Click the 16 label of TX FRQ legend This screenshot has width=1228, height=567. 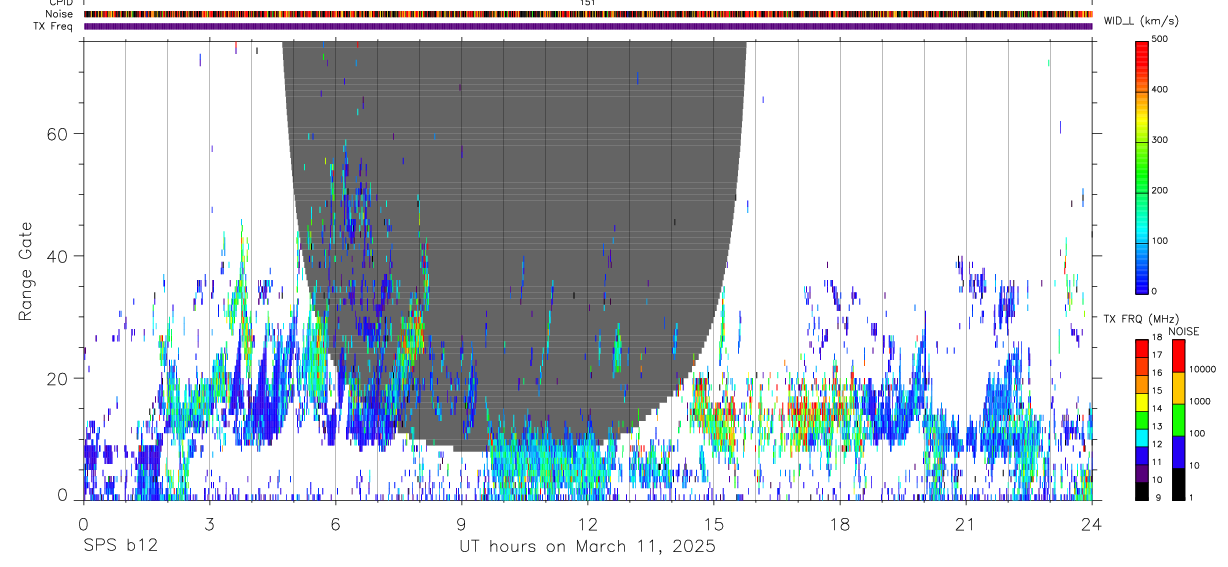click(x=1156, y=373)
